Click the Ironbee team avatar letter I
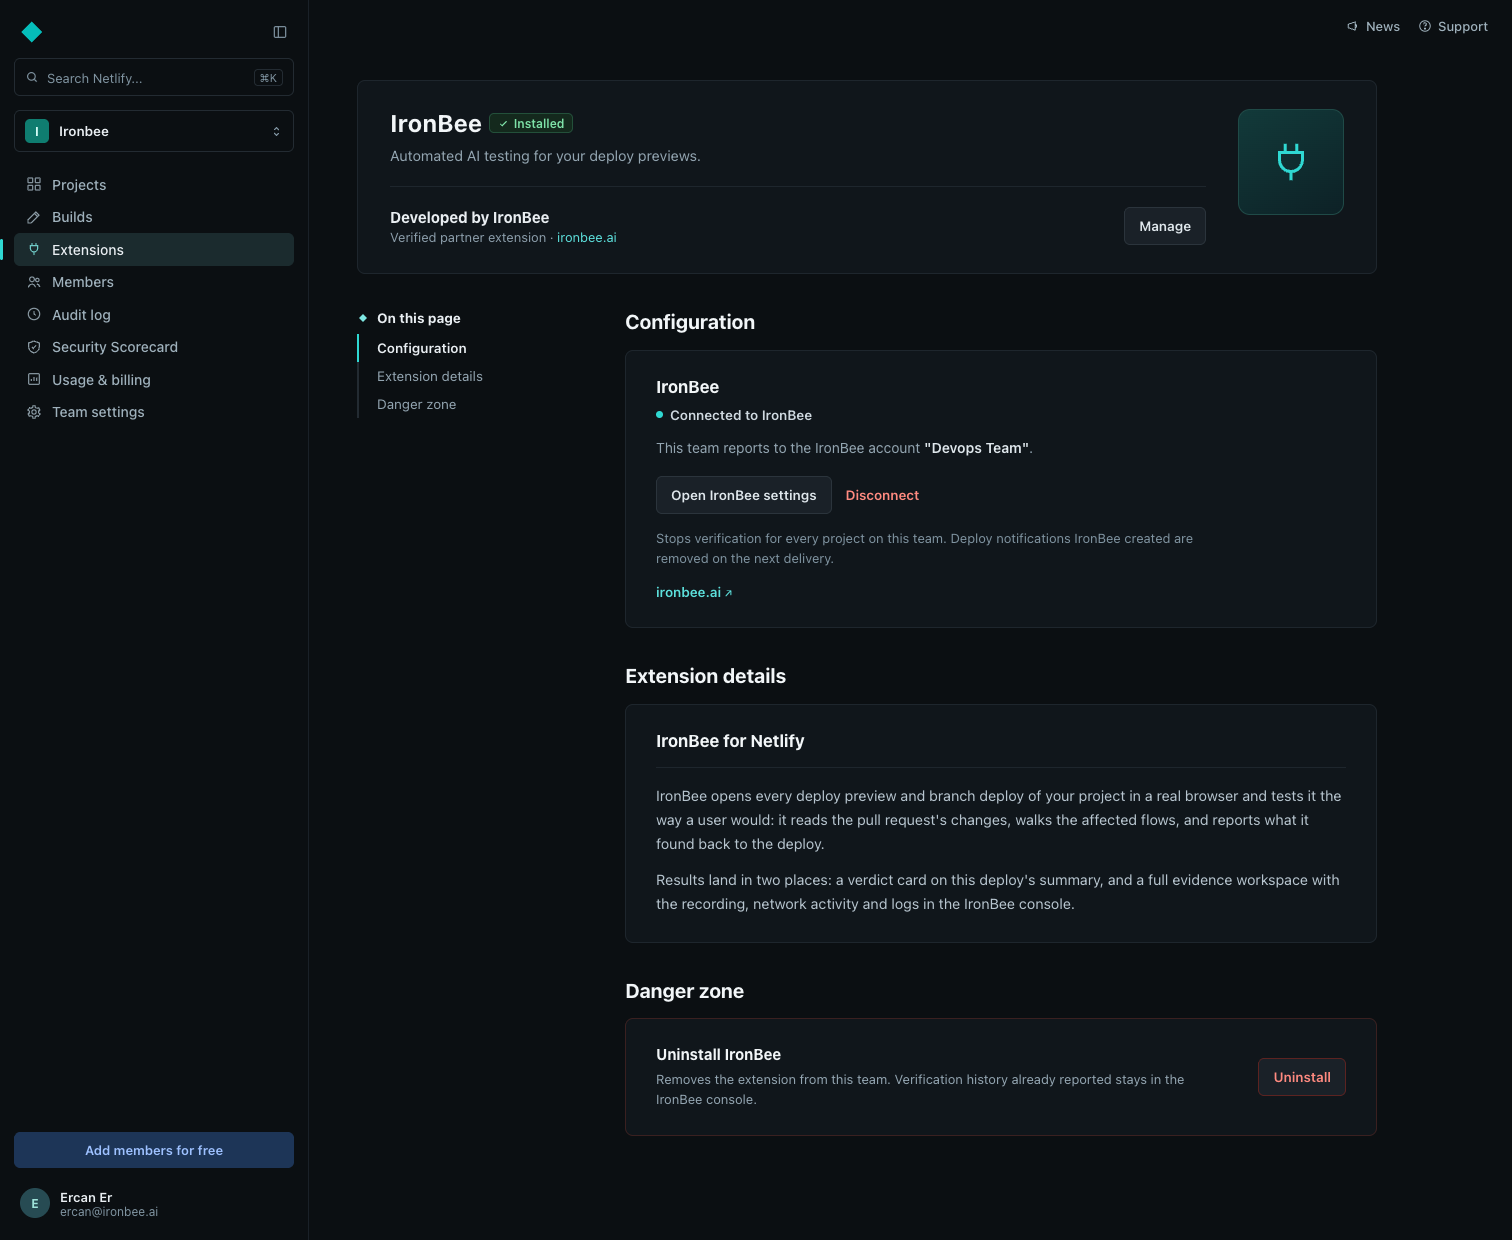This screenshot has width=1512, height=1240. point(37,131)
